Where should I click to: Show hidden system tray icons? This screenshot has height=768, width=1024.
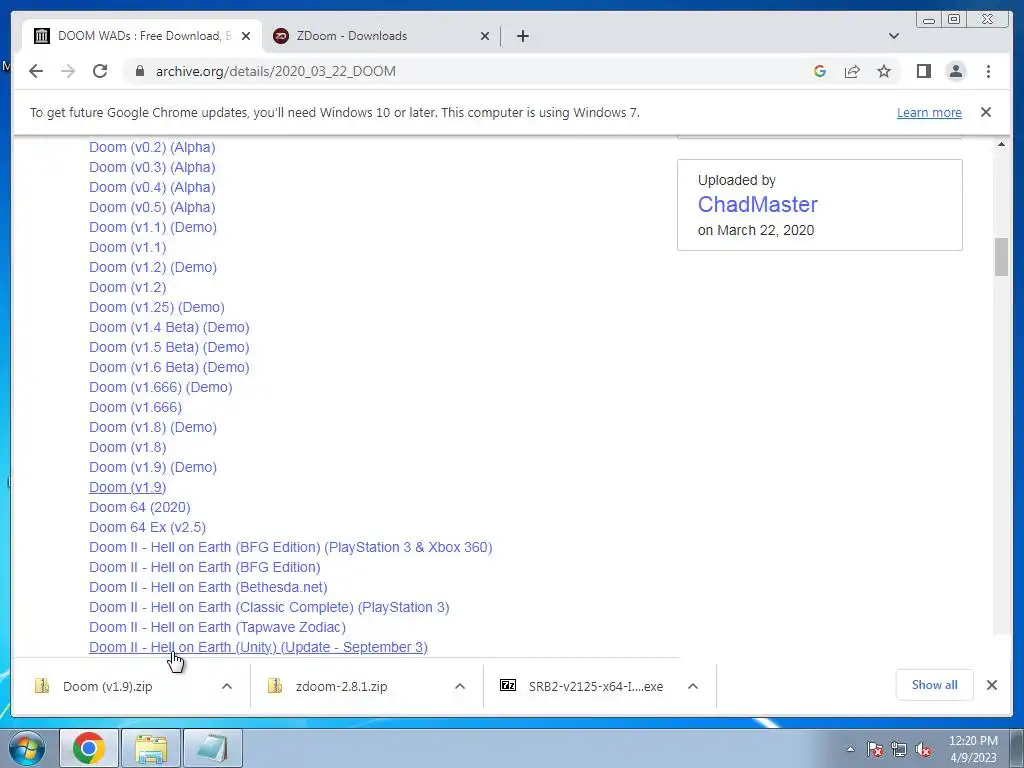pos(850,749)
